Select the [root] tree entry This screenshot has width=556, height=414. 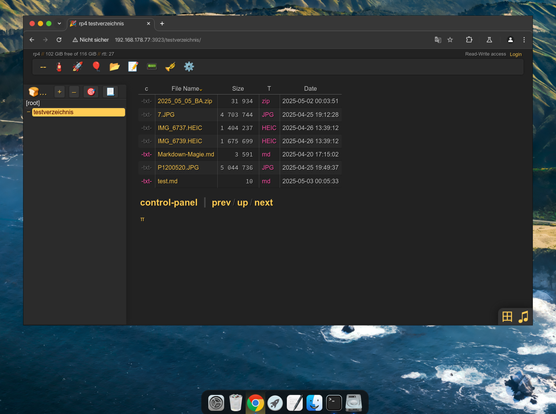pos(33,103)
